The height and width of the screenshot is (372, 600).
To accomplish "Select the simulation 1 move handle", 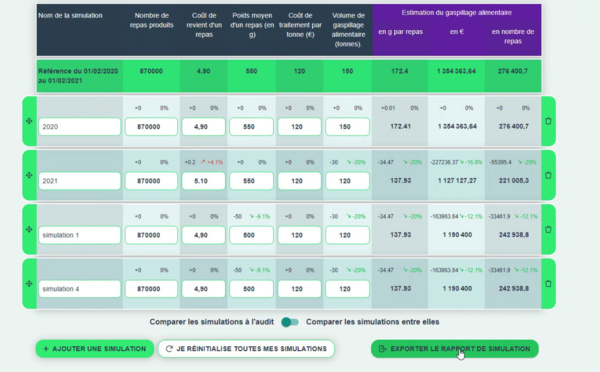I will [29, 230].
